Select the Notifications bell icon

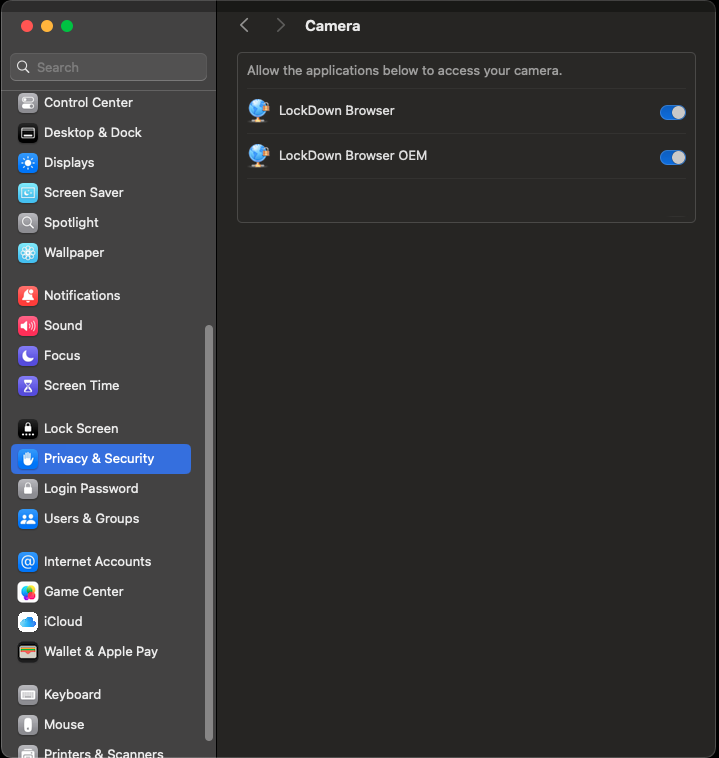pos(28,295)
